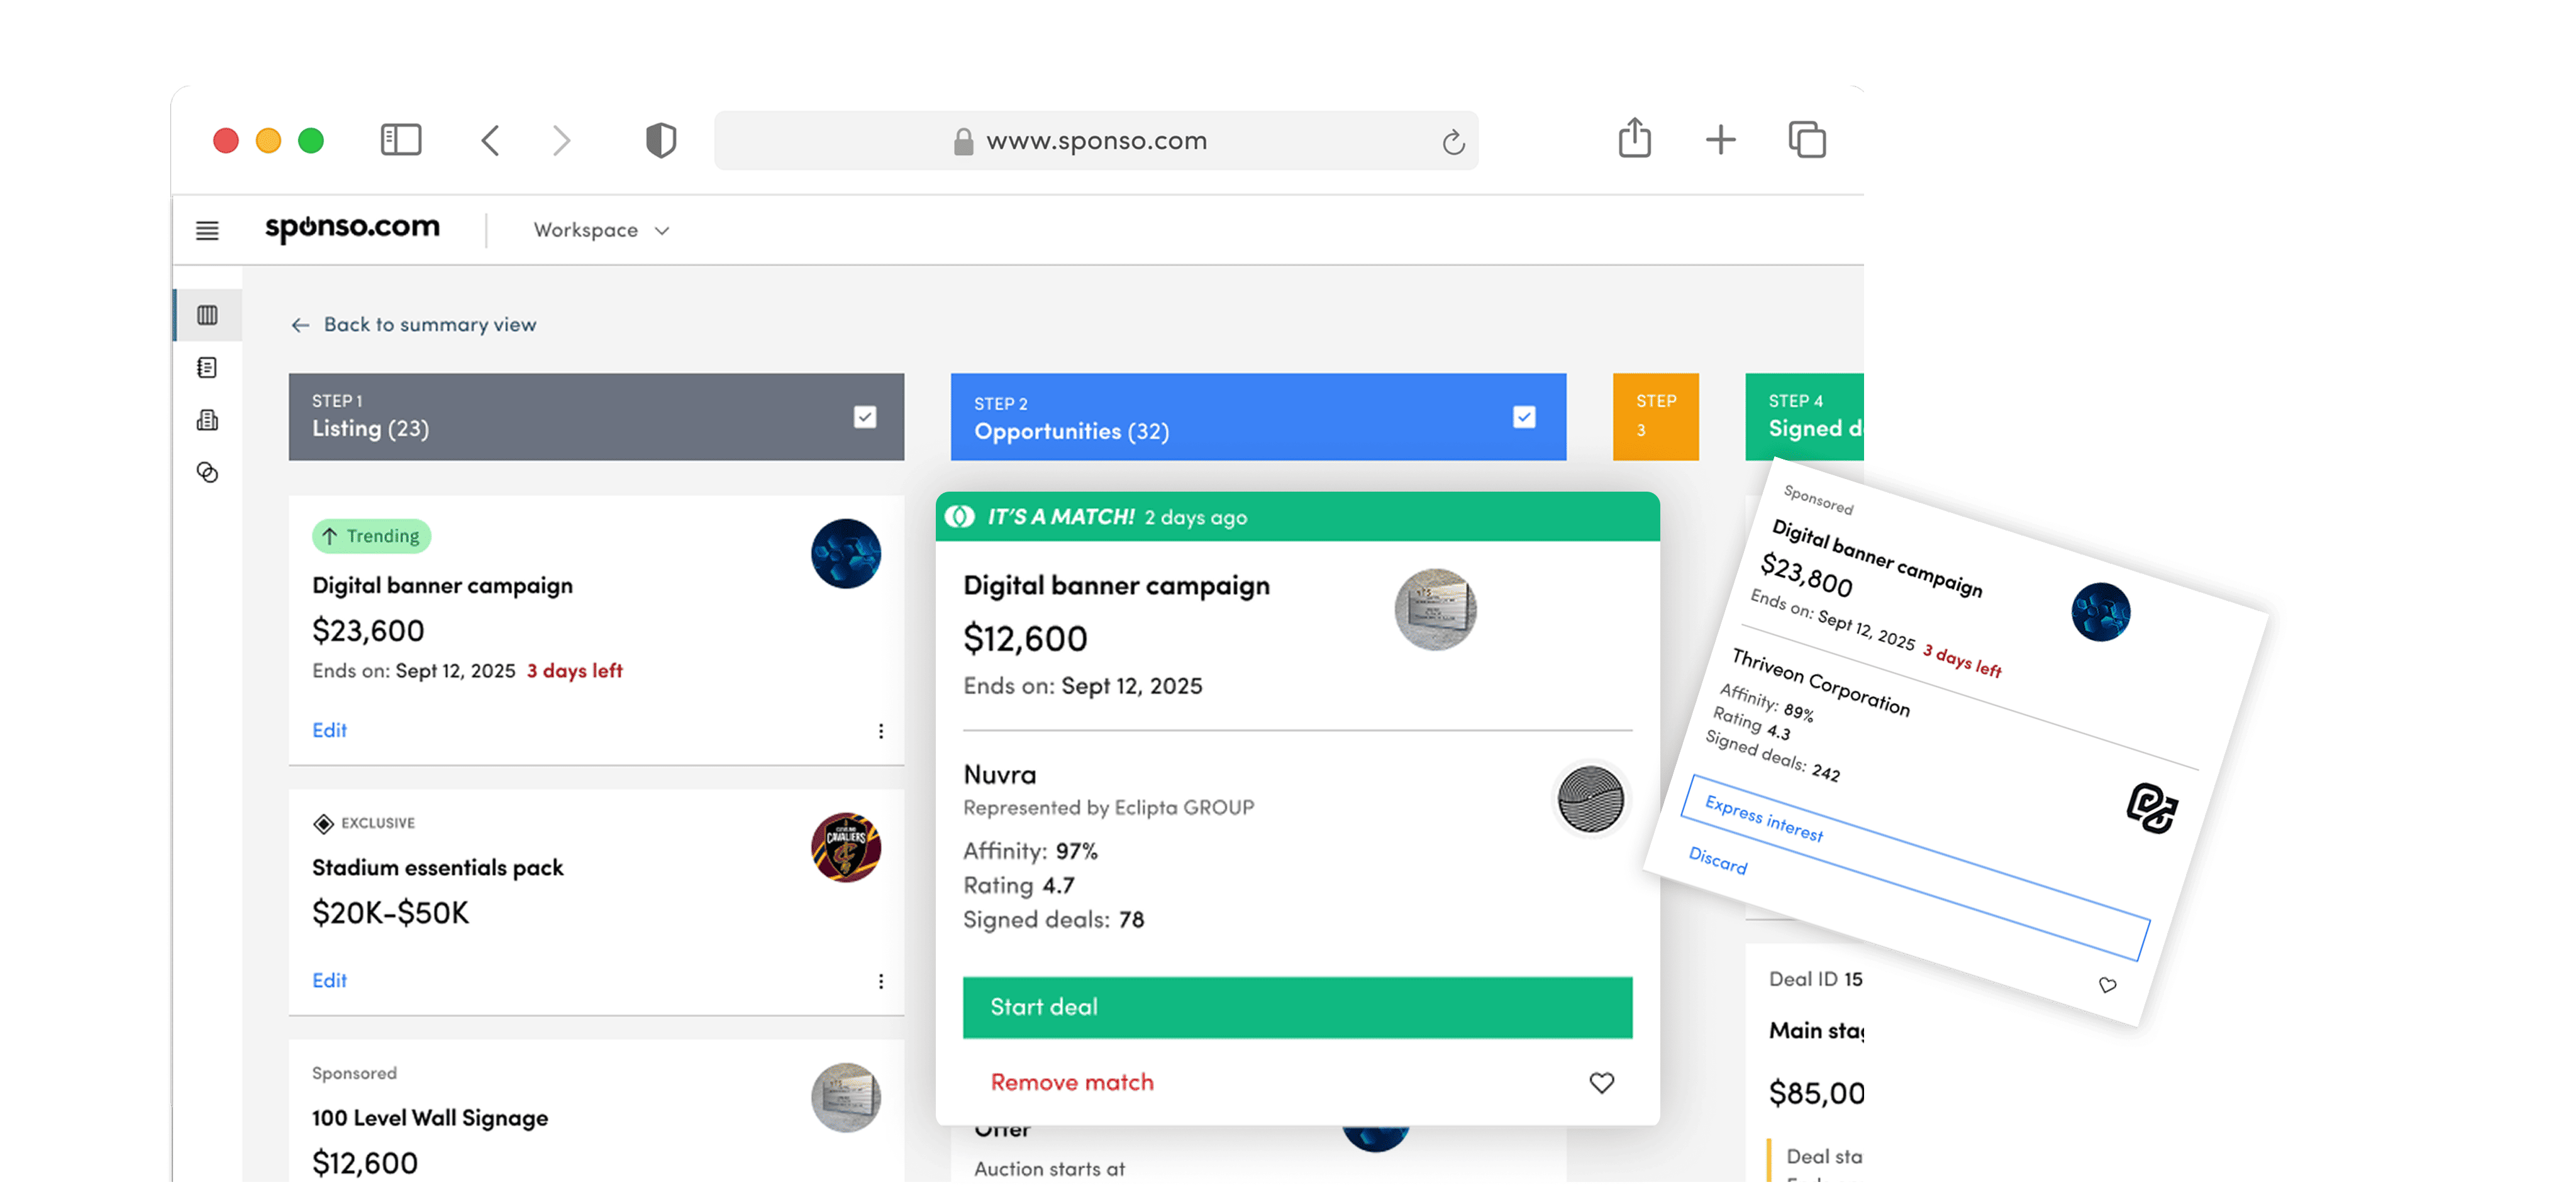
Task: Open options menu for Digital banner campaign listing
Action: click(881, 731)
